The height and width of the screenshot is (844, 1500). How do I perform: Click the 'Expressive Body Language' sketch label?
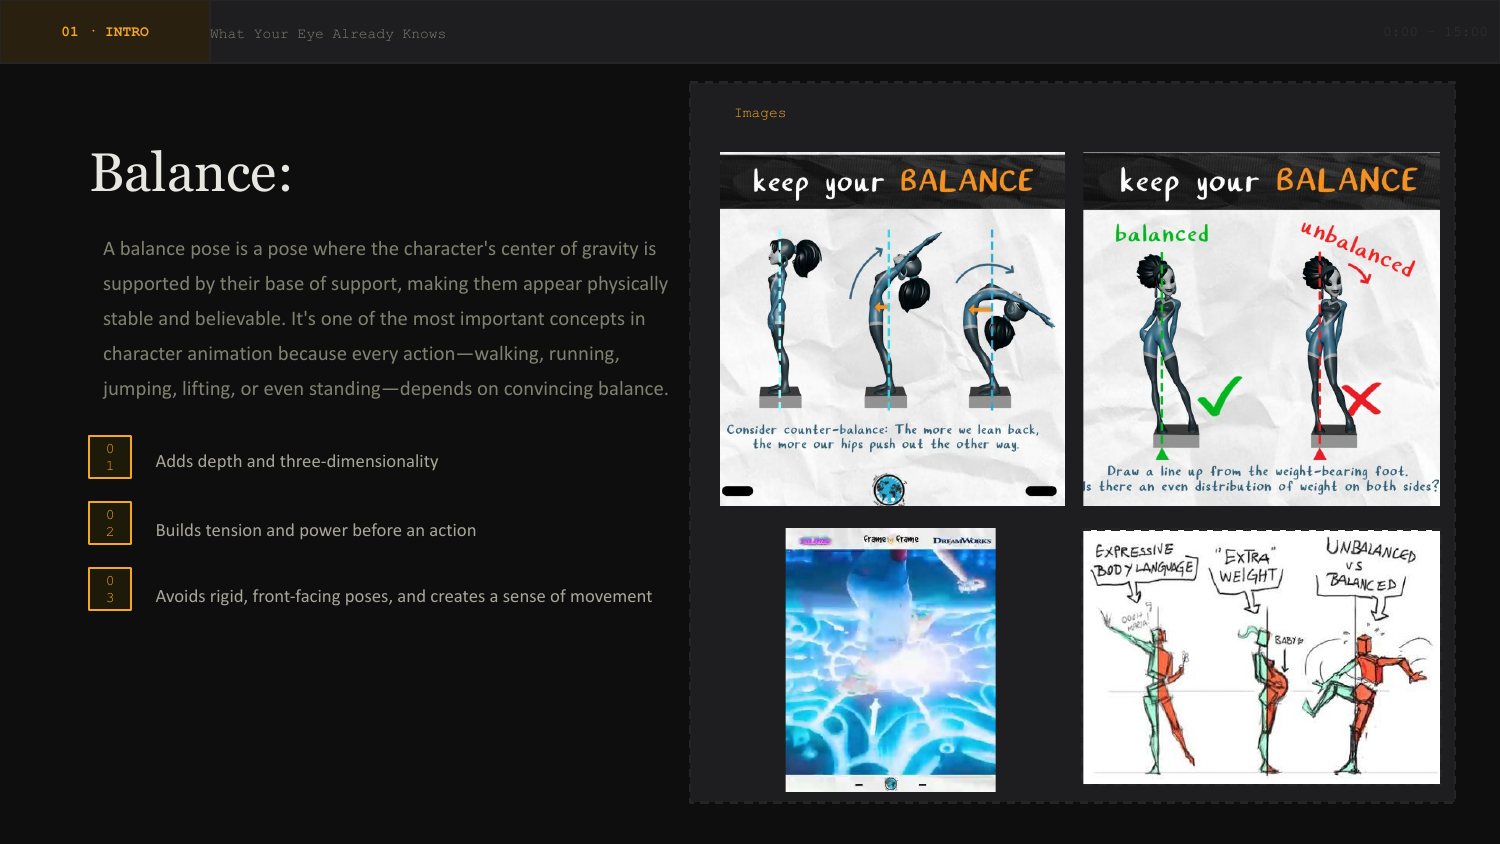(x=1143, y=560)
